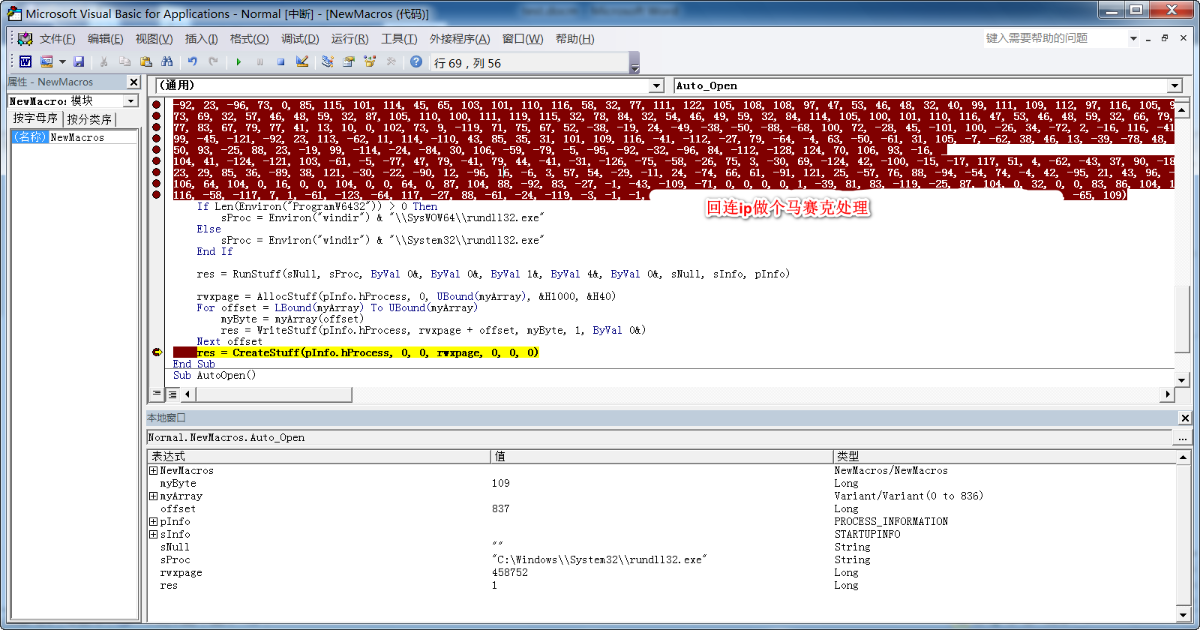
Task: Expand the myArray variable node
Action: click(x=153, y=496)
